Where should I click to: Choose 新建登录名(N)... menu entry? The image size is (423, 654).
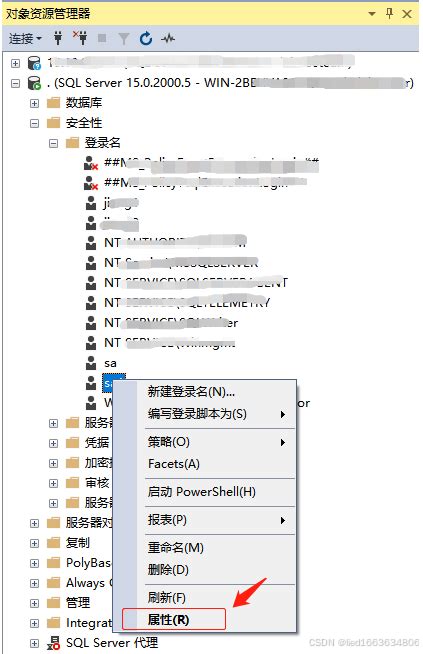[x=191, y=392]
